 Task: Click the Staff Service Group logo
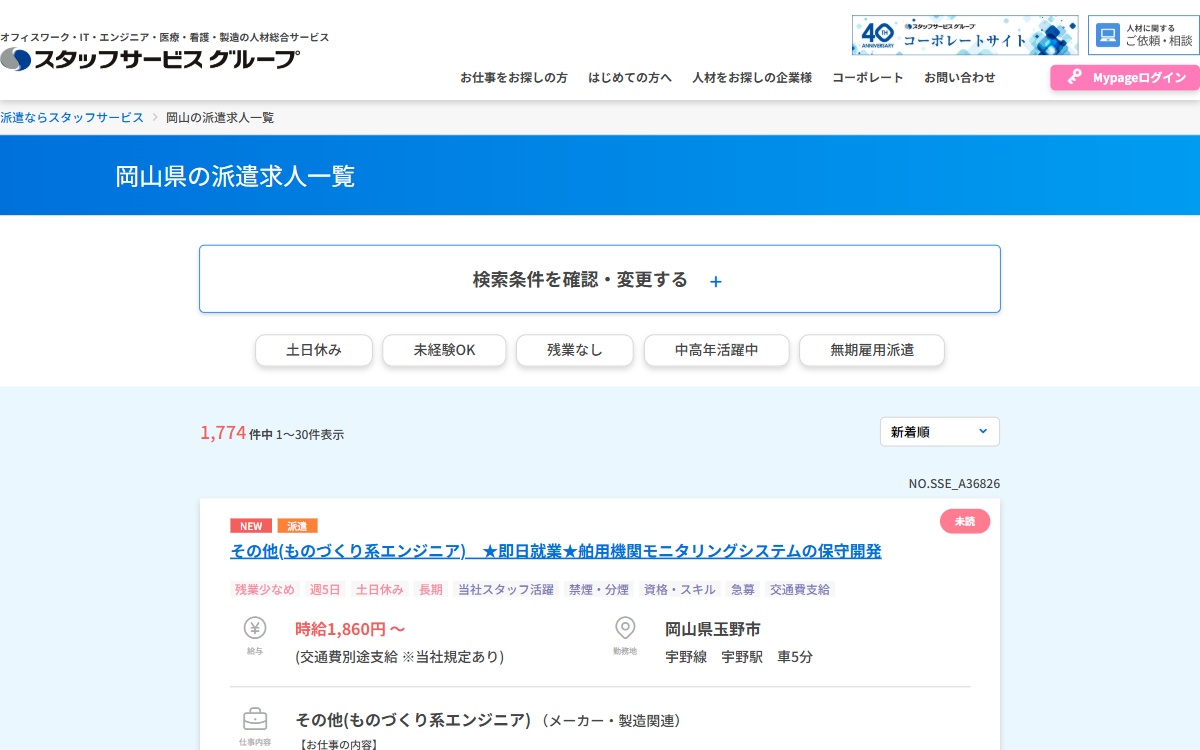coord(150,59)
